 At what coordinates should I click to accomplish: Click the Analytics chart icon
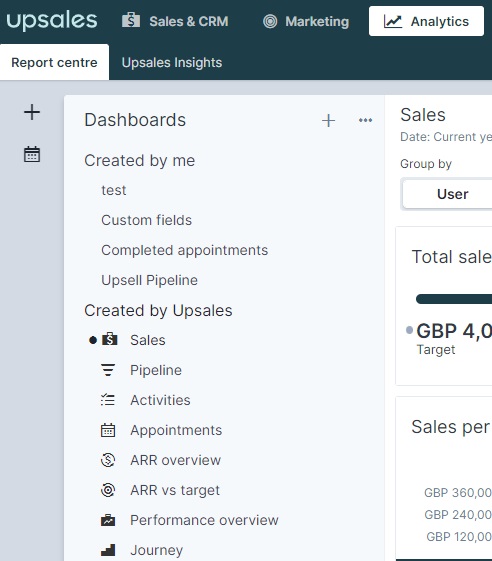(x=393, y=21)
